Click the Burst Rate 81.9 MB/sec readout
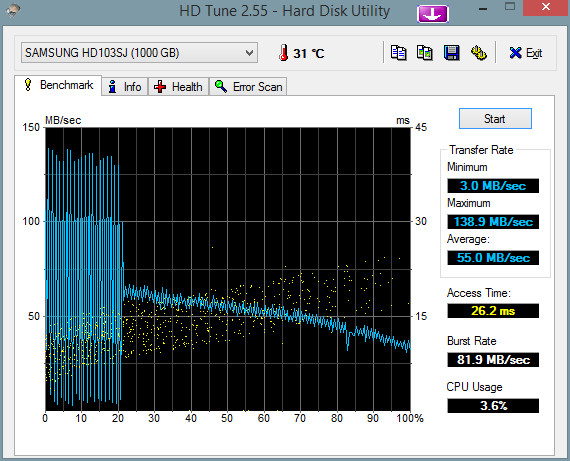 [x=493, y=360]
